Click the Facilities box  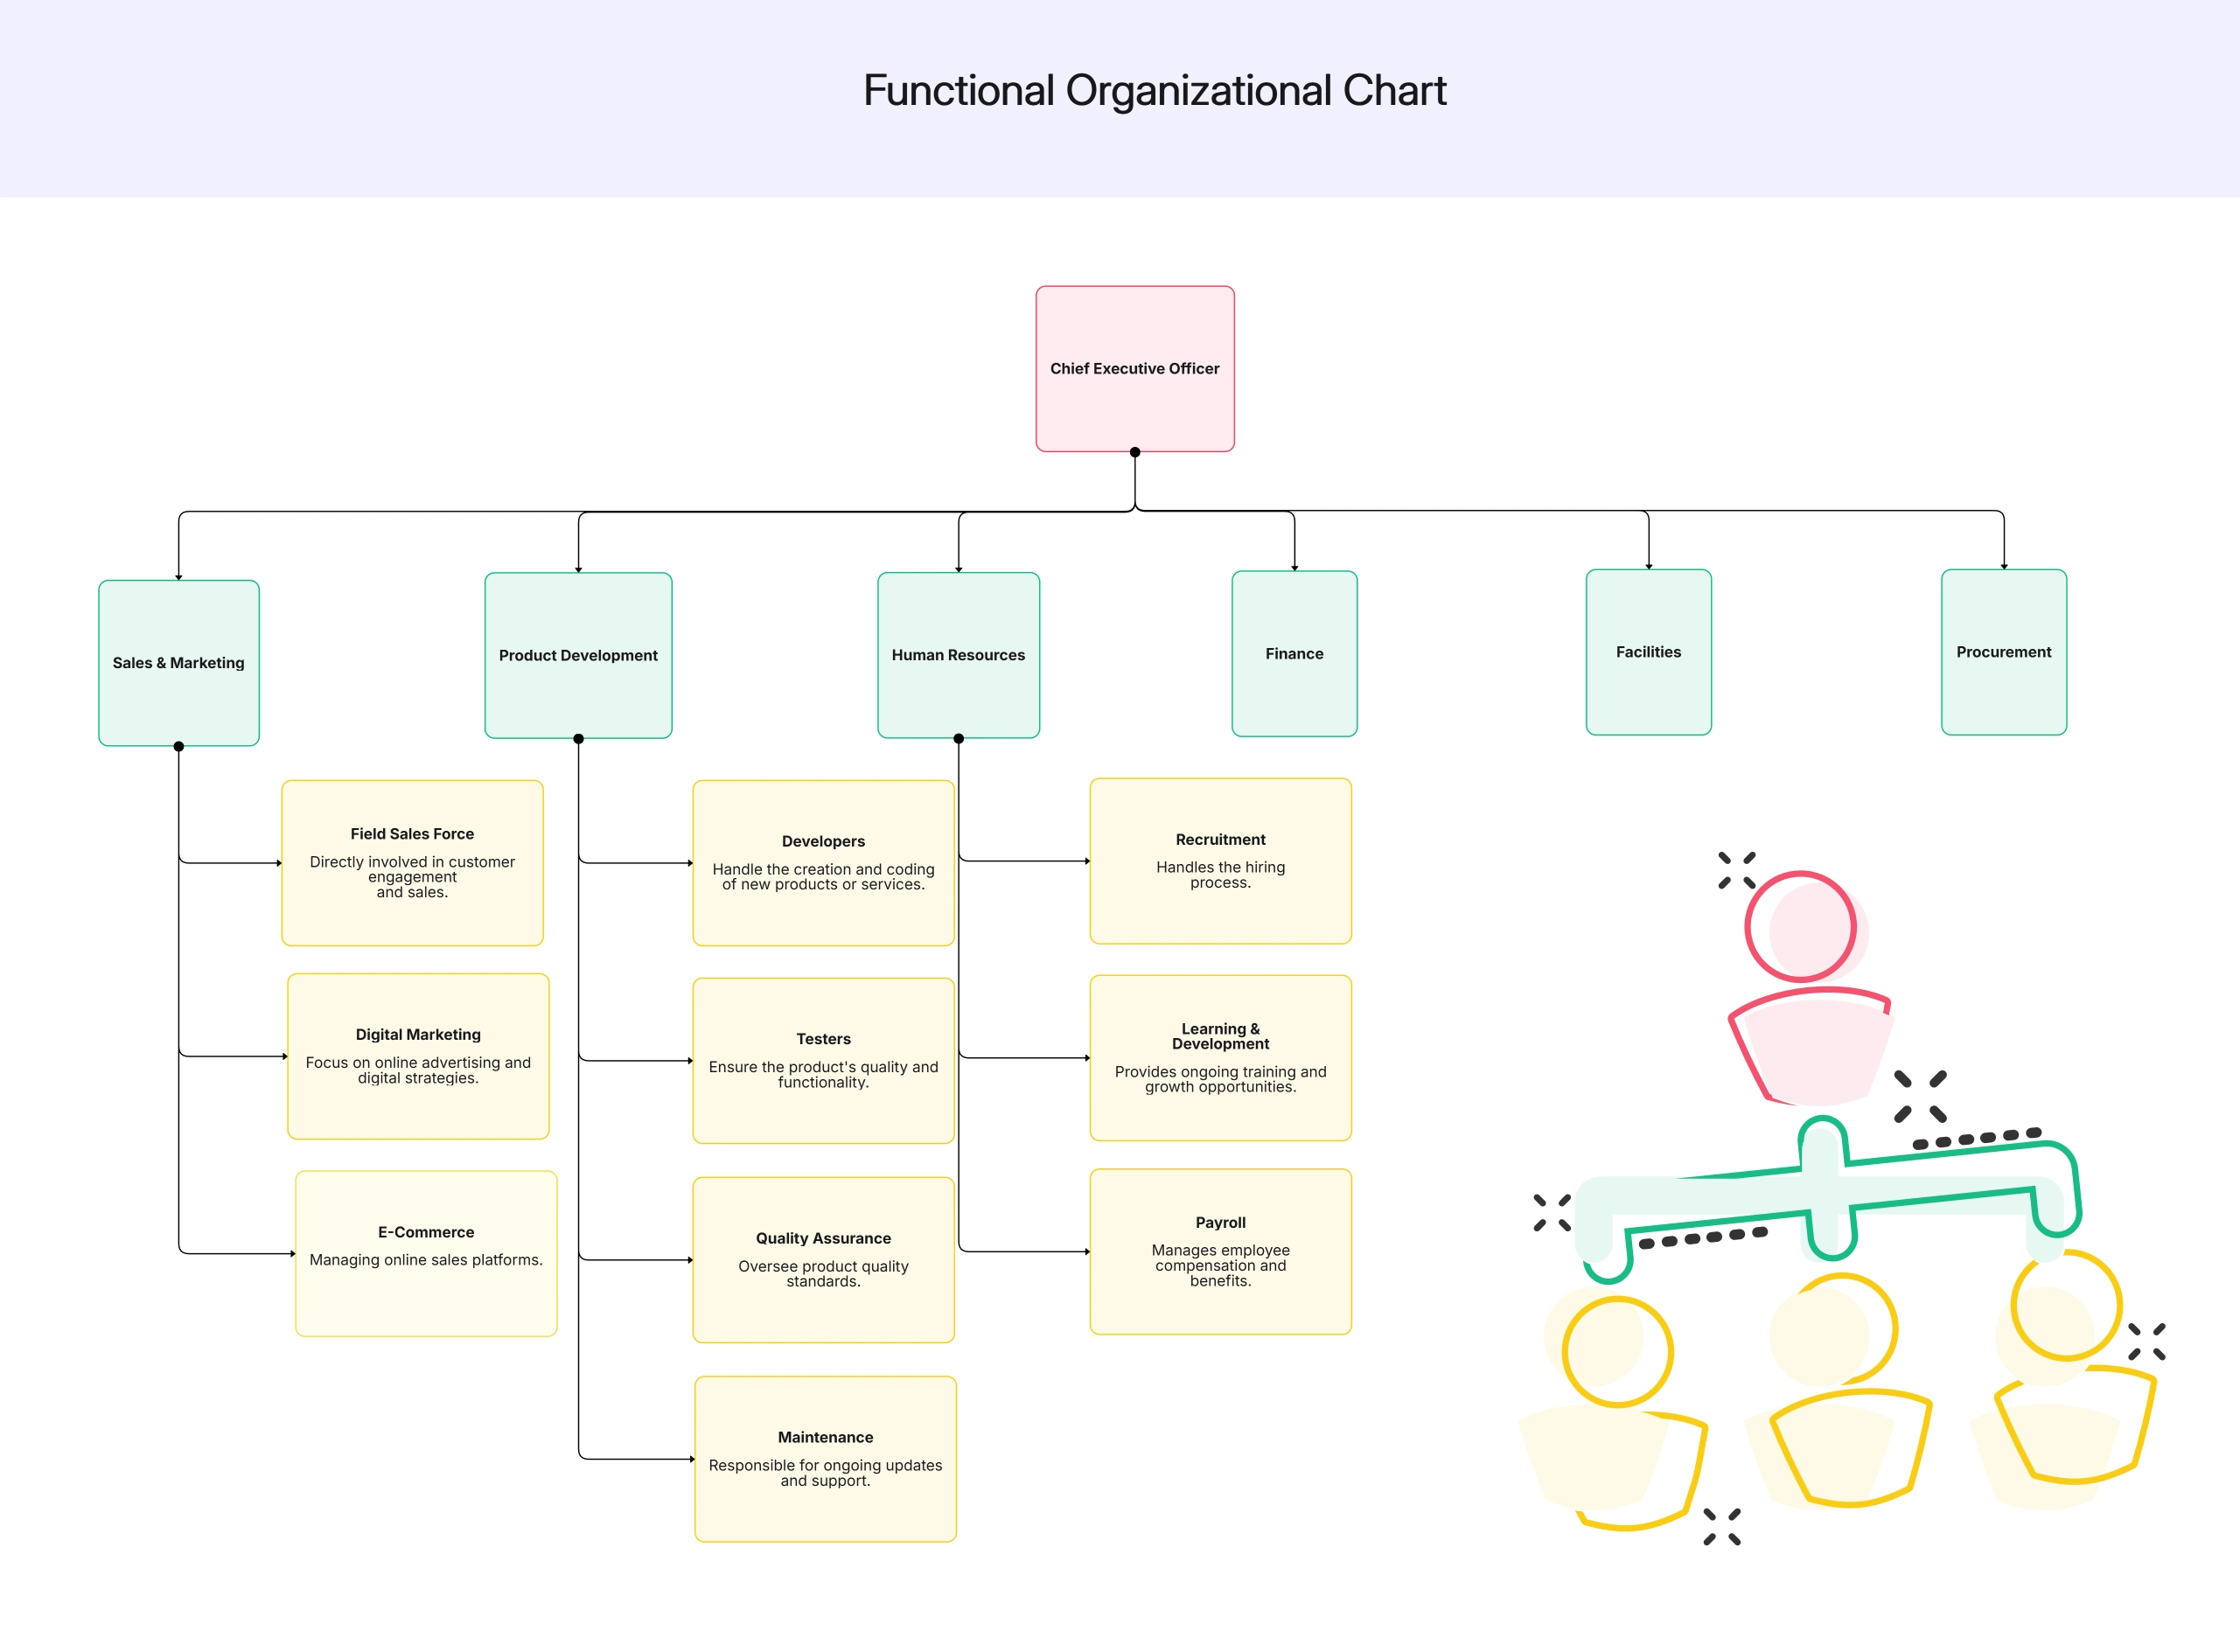coord(1648,651)
